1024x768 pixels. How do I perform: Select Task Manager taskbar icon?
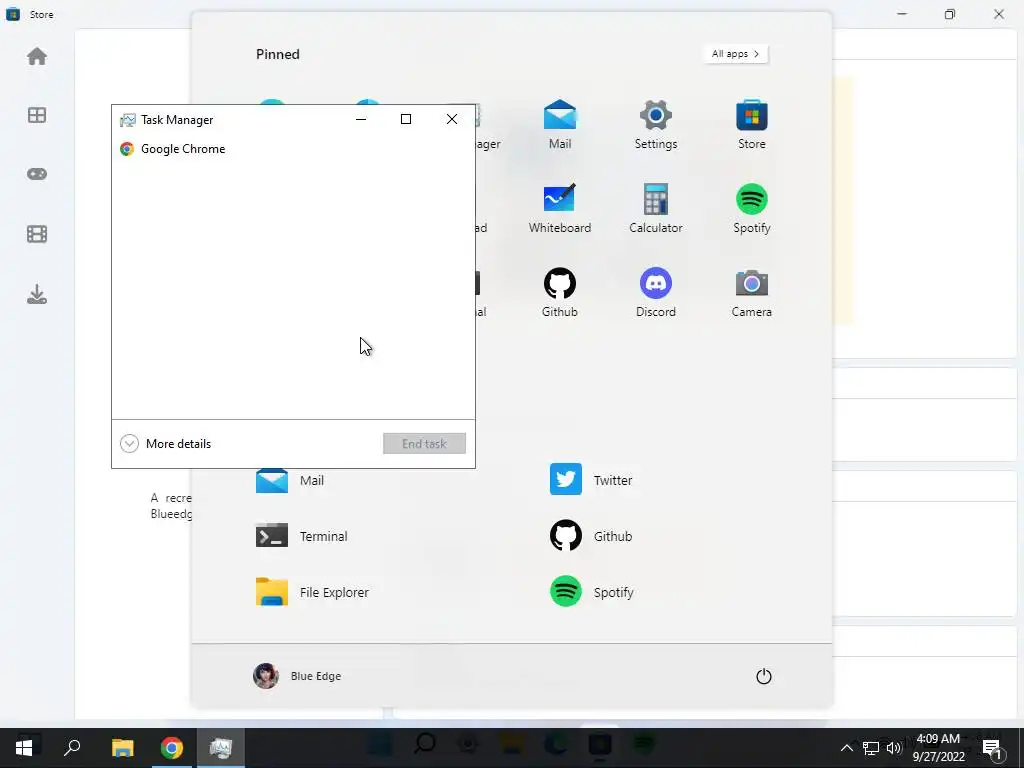tap(221, 748)
